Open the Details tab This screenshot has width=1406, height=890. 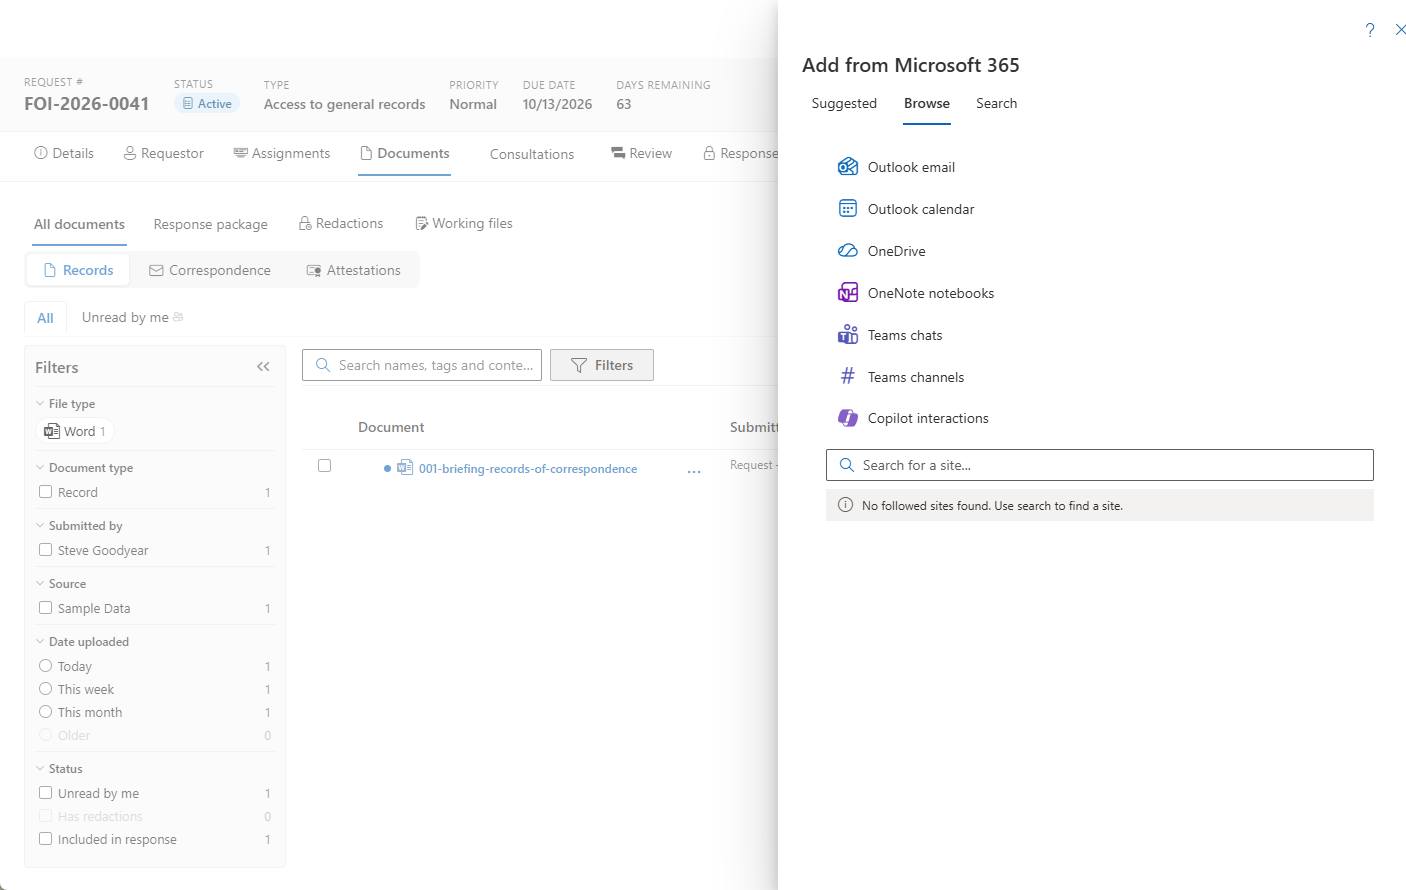click(64, 153)
